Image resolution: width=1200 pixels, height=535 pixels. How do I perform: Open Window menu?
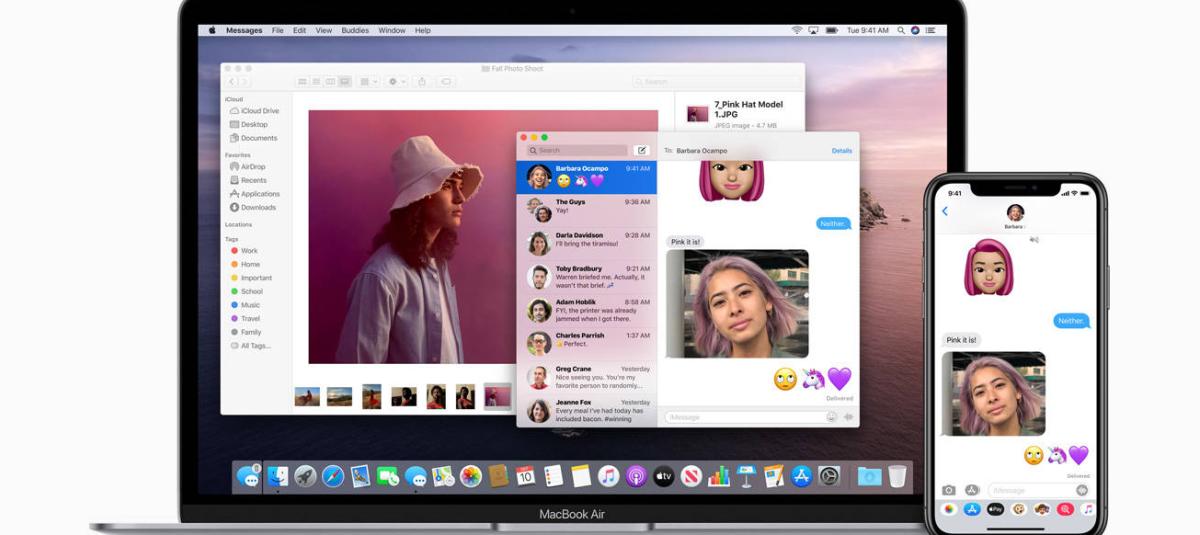point(392,30)
